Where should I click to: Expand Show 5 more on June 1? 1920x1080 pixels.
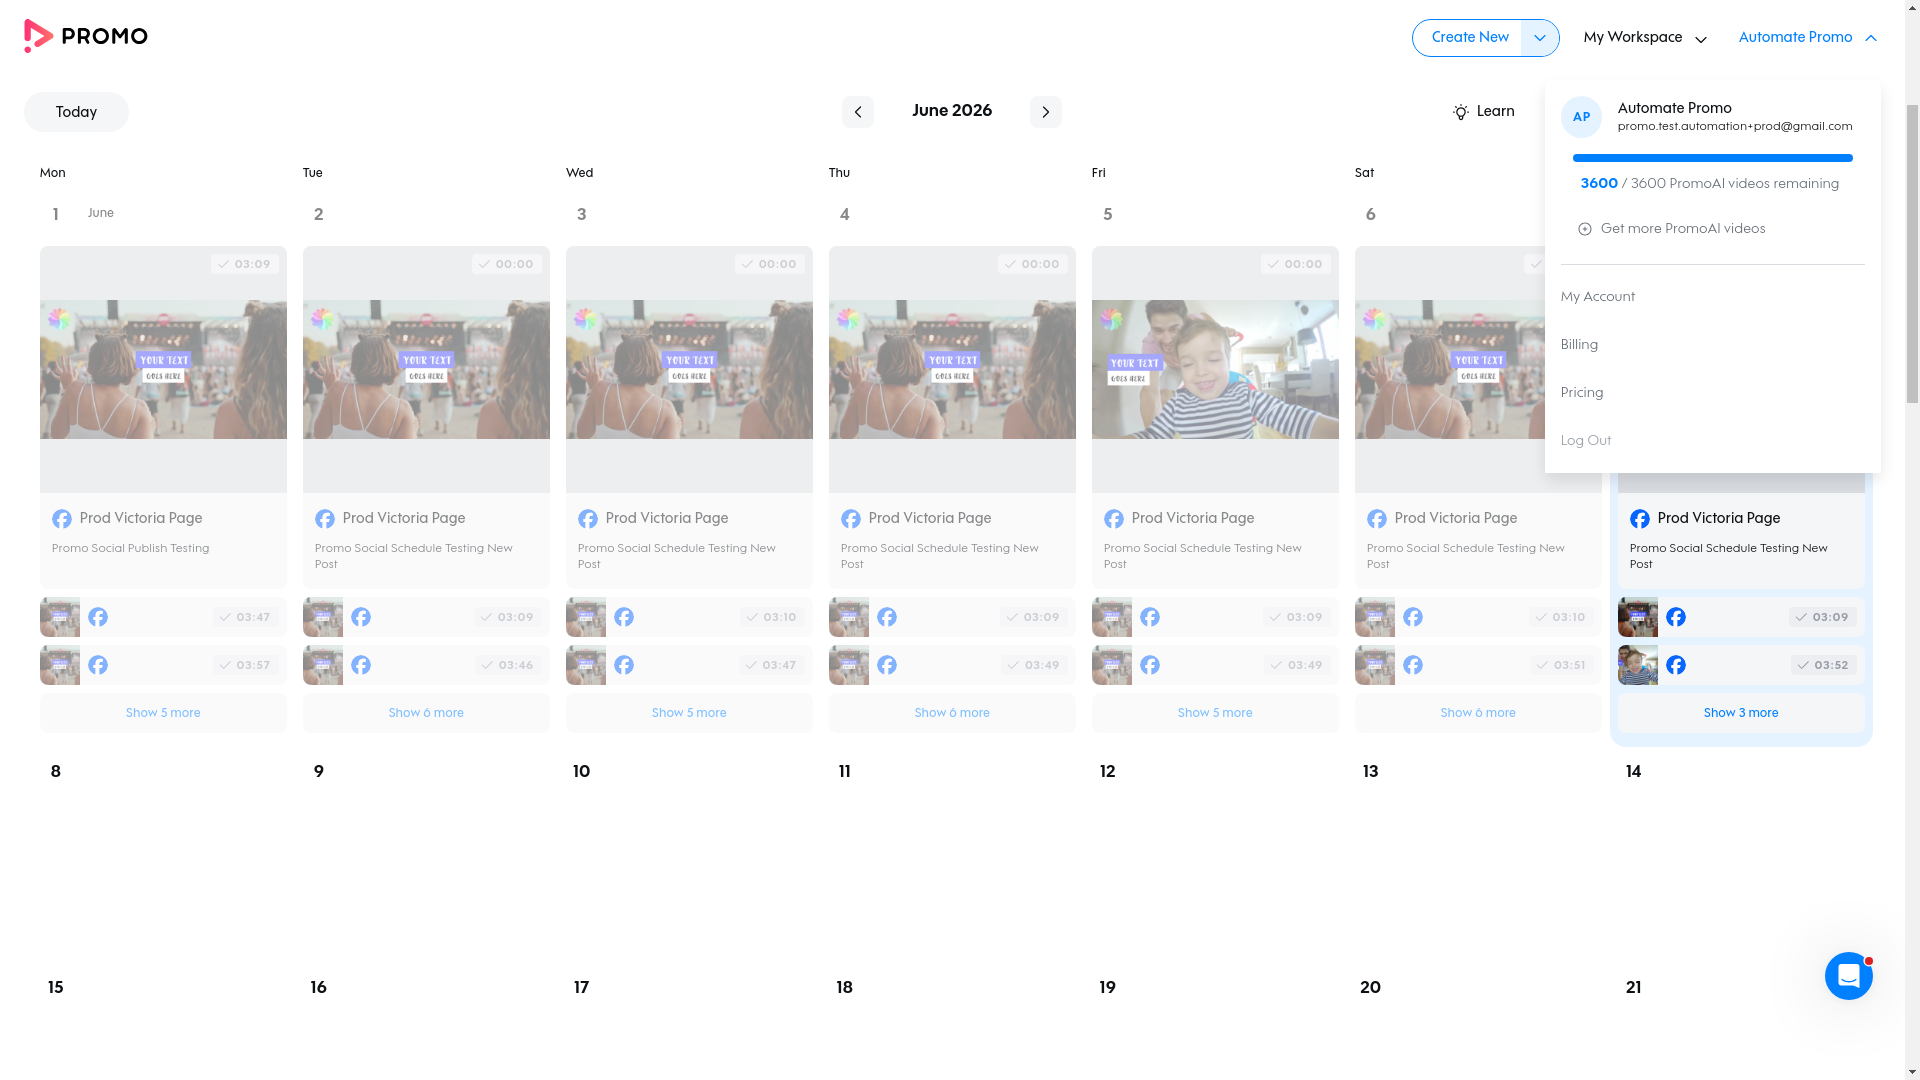(163, 713)
